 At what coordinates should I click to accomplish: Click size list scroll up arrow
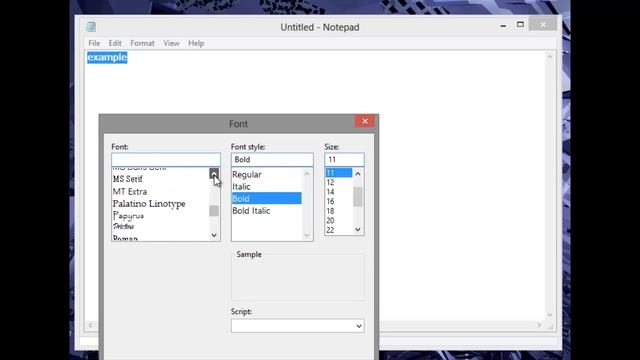(358, 174)
